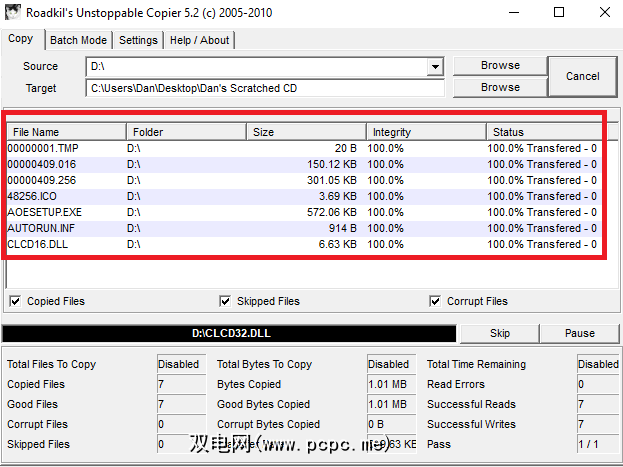
Task: Expand the Source path dropdown arrow
Action: [x=435, y=66]
